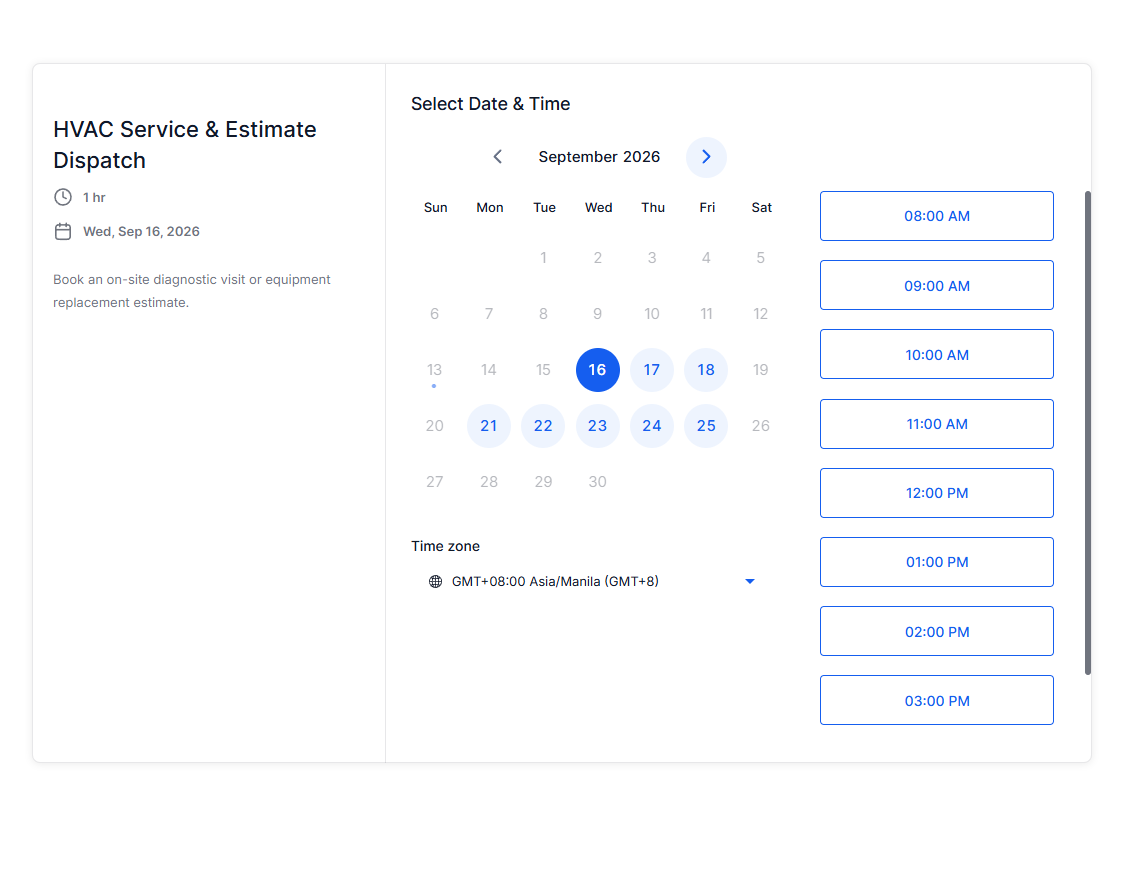This screenshot has width=1134, height=876.
Task: Click the September 2026 month label
Action: pos(599,157)
